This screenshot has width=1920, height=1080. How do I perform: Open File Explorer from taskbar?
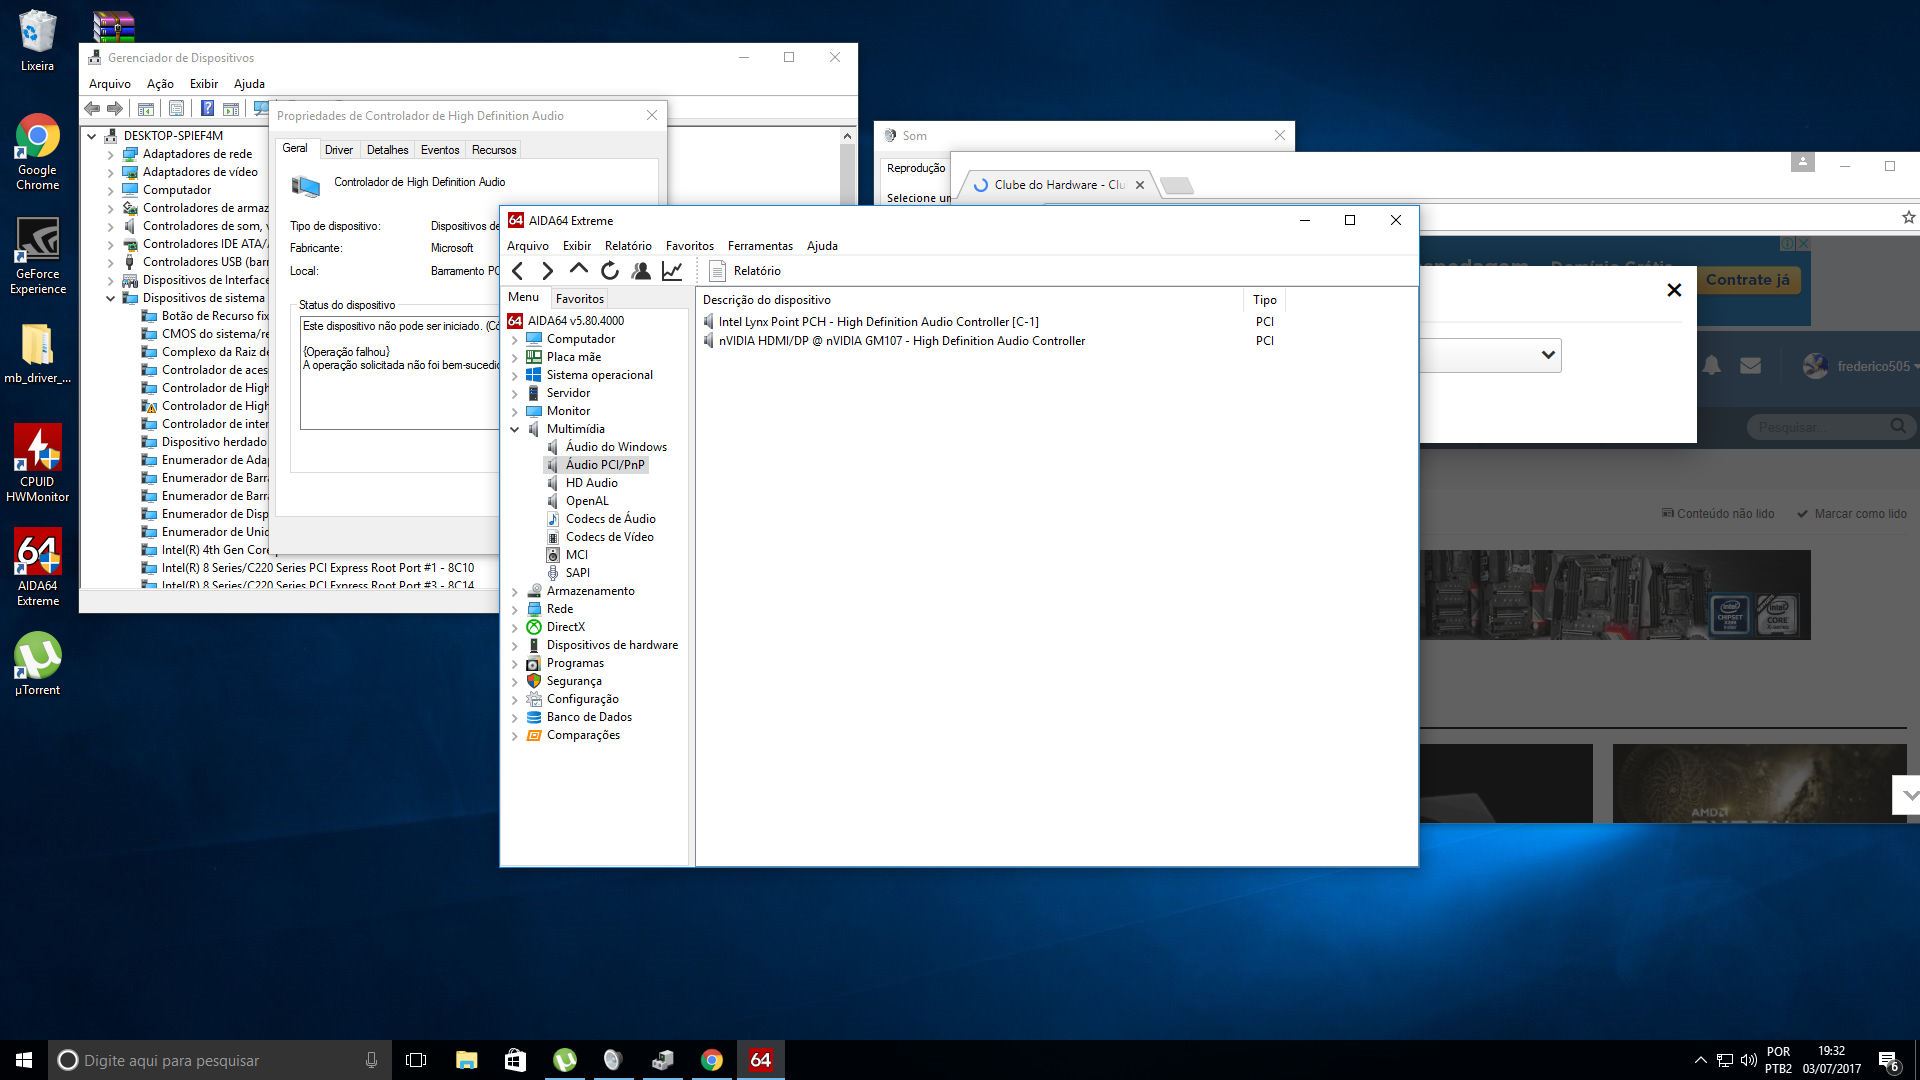[466, 1060]
